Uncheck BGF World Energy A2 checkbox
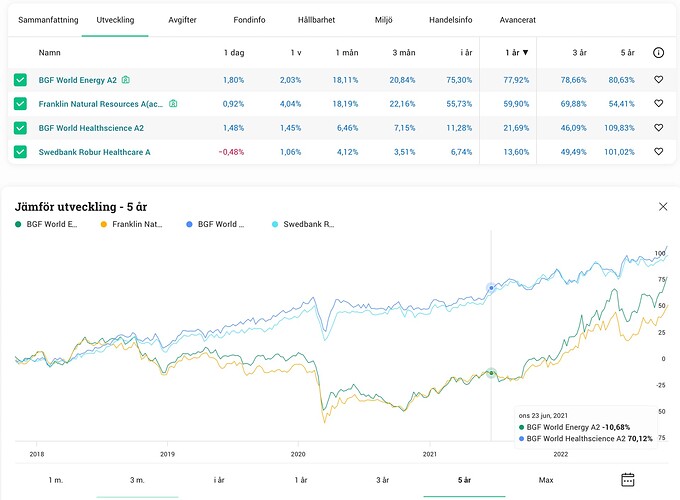This screenshot has height=500, width=680. pos(20,80)
